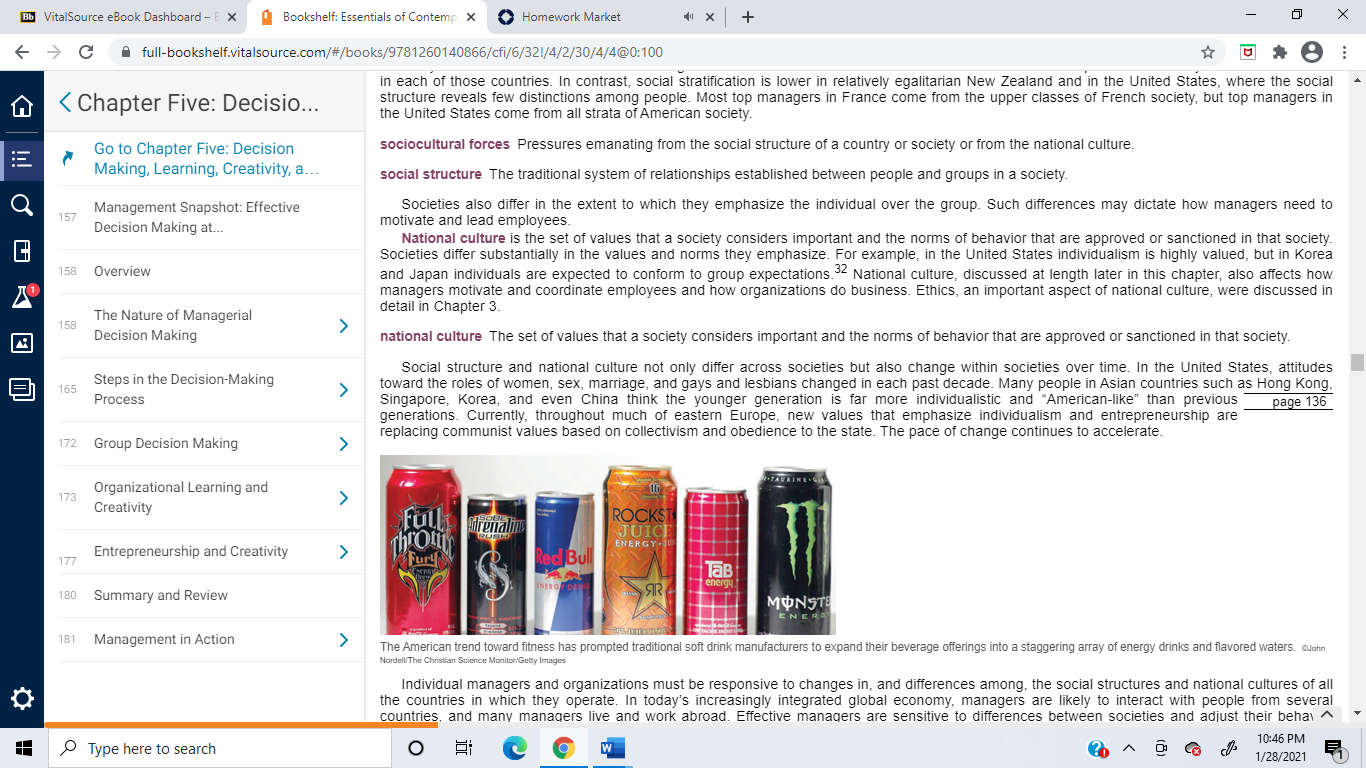The image size is (1366, 768).
Task: Reload the current page
Action: 86,52
